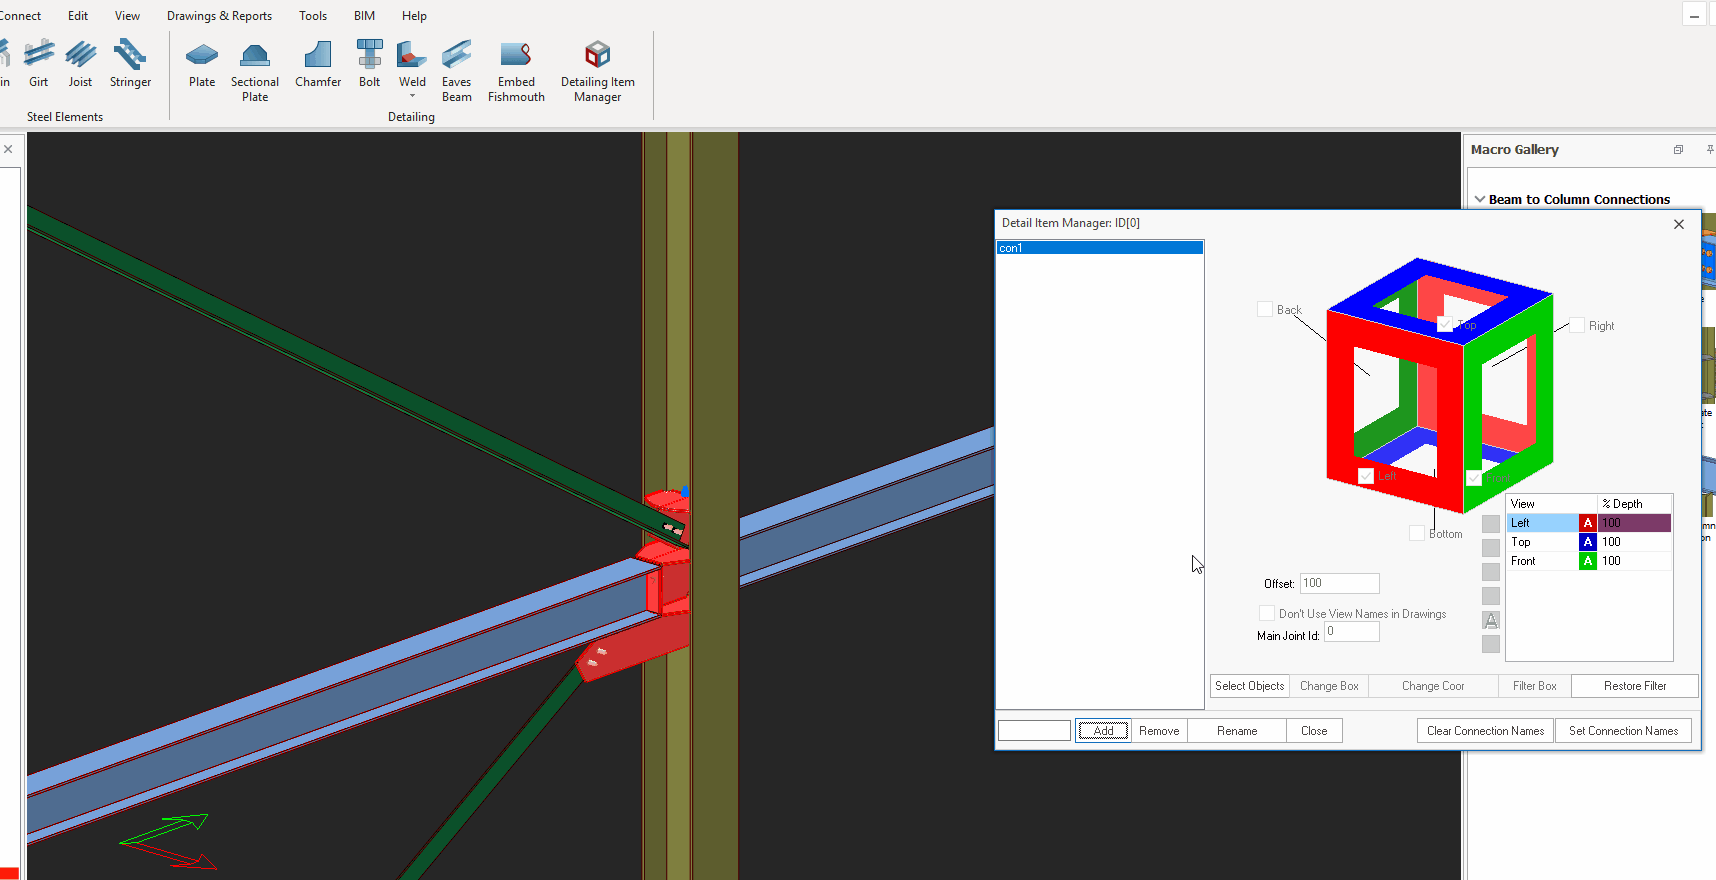The width and height of the screenshot is (1716, 880).
Task: Click the Offset input field
Action: pos(1339,583)
